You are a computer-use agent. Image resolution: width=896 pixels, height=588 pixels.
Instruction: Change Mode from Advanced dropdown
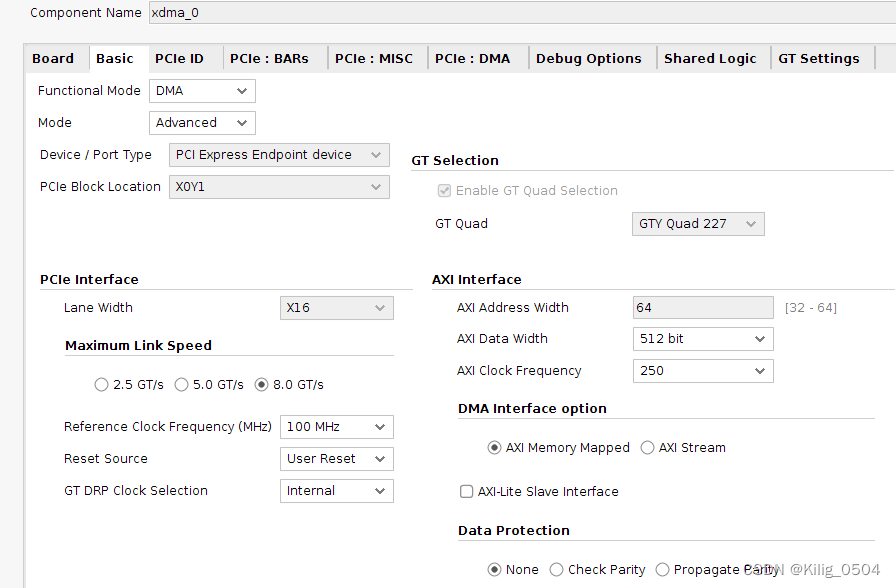click(x=201, y=122)
